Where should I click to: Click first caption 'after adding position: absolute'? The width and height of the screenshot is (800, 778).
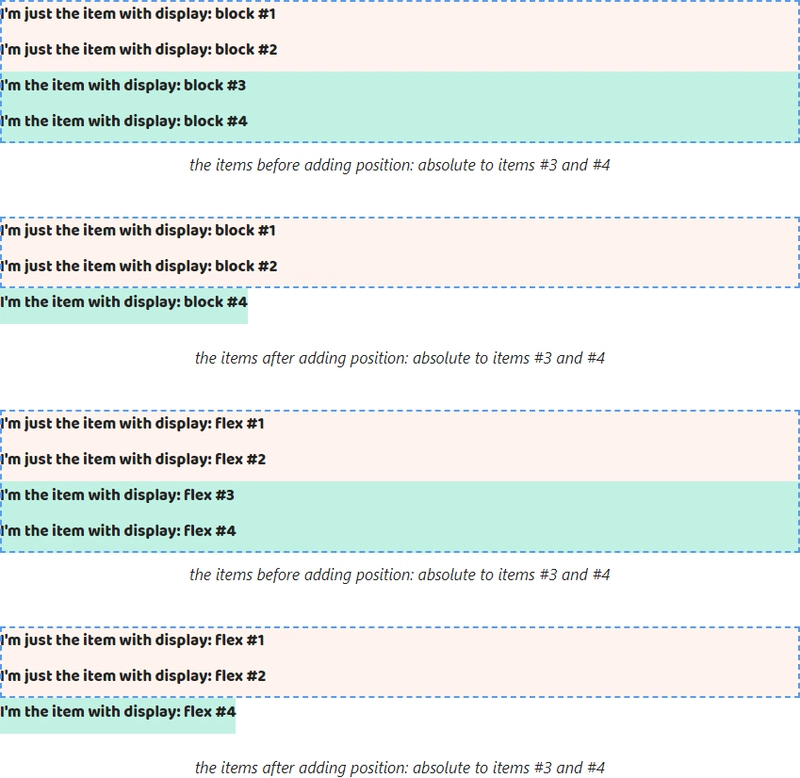point(399,358)
